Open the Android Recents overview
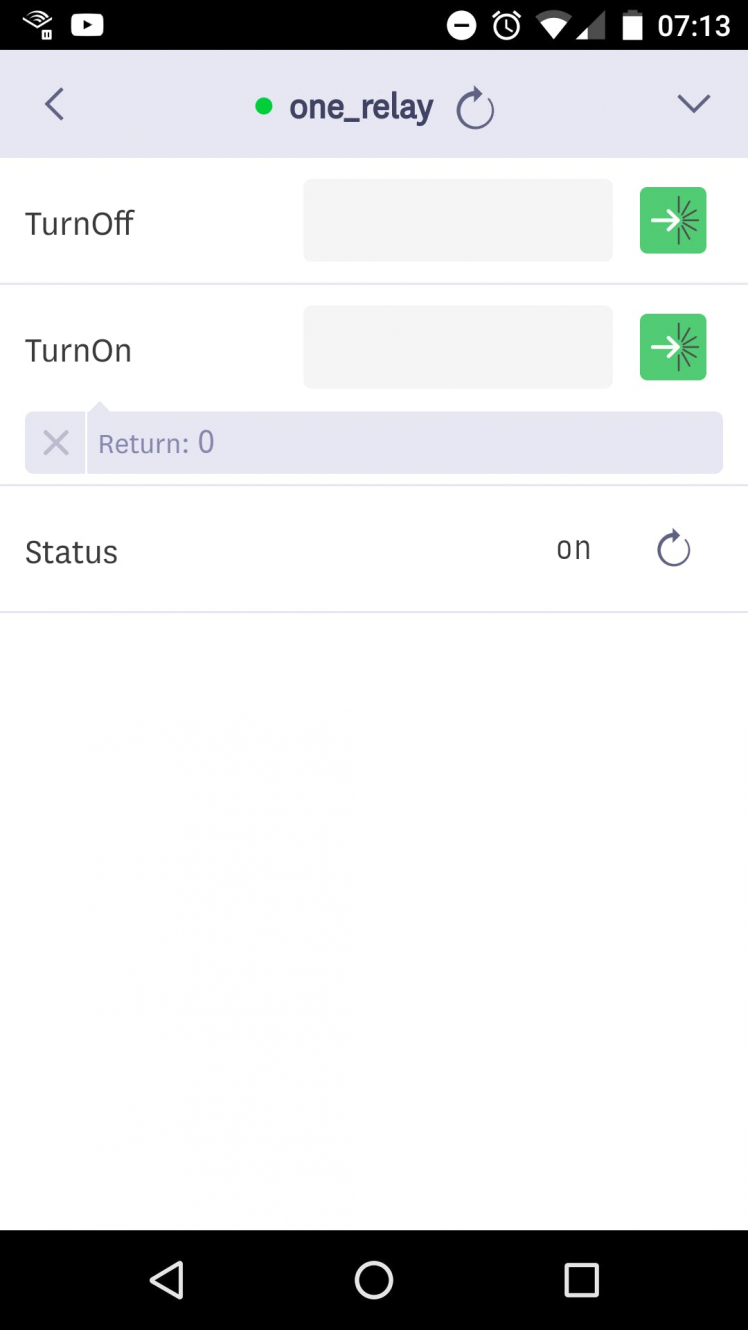 (x=581, y=1280)
